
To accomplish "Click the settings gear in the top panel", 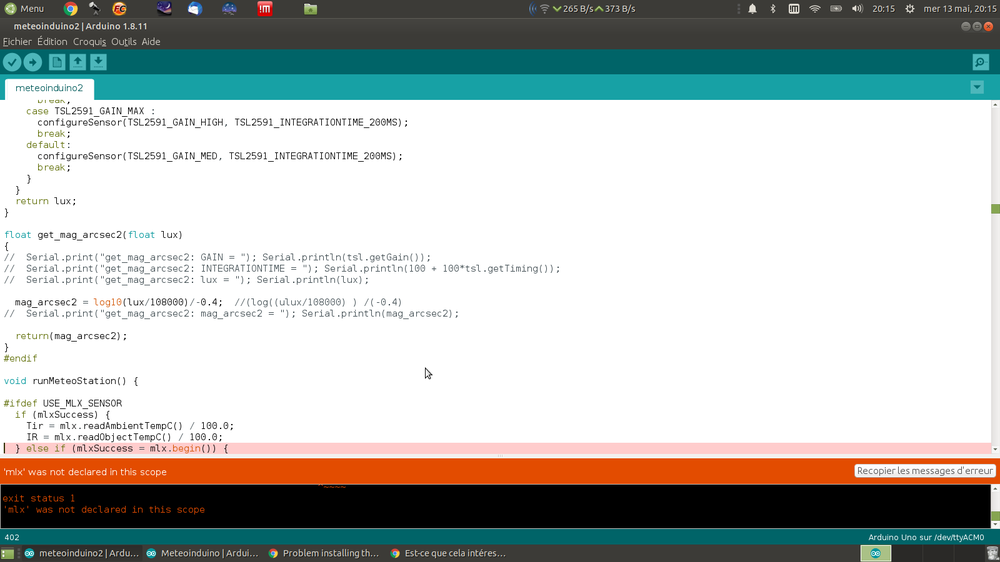I will (x=910, y=8).
